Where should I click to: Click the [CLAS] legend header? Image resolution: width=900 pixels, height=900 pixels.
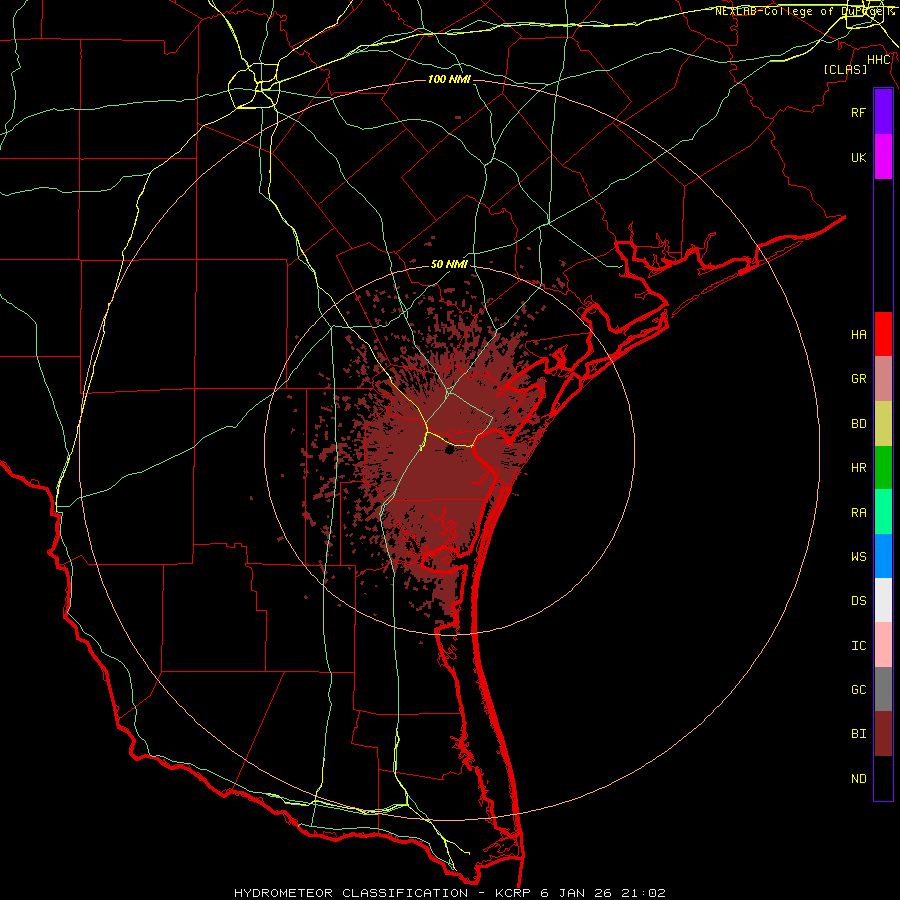coord(845,69)
